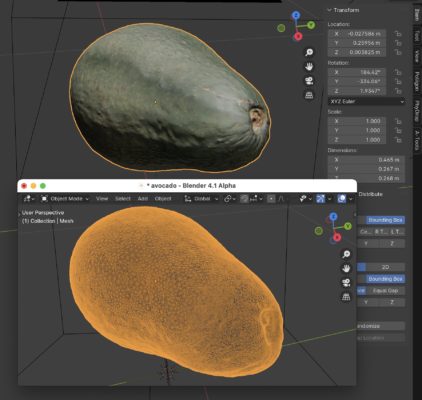The image size is (422, 400).
Task: Lock Location X with padlock icon
Action: tap(398, 34)
